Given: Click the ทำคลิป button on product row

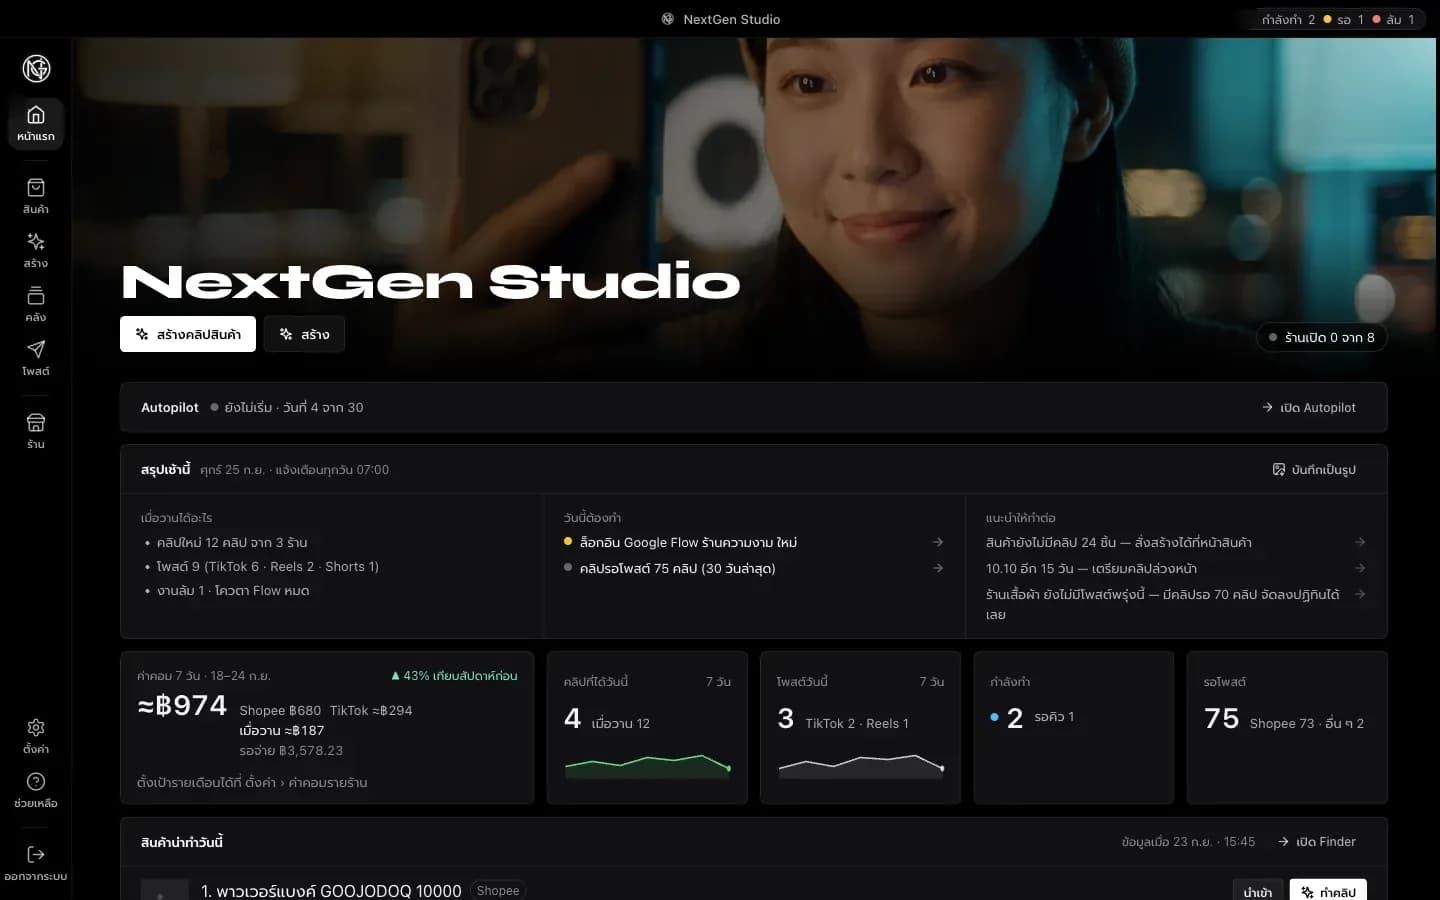Looking at the screenshot, I should click(1328, 892).
